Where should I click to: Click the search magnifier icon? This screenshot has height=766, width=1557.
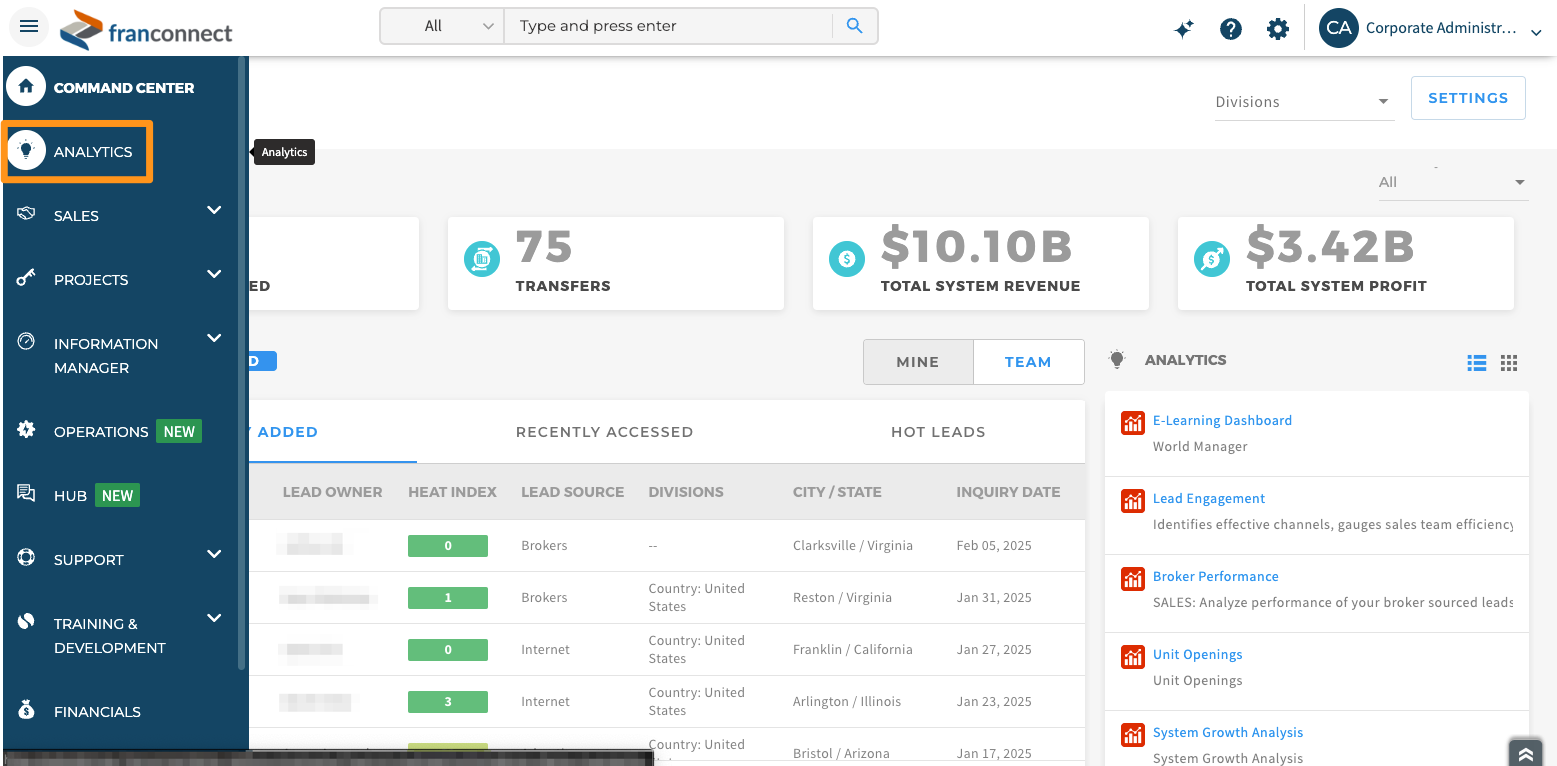(854, 26)
